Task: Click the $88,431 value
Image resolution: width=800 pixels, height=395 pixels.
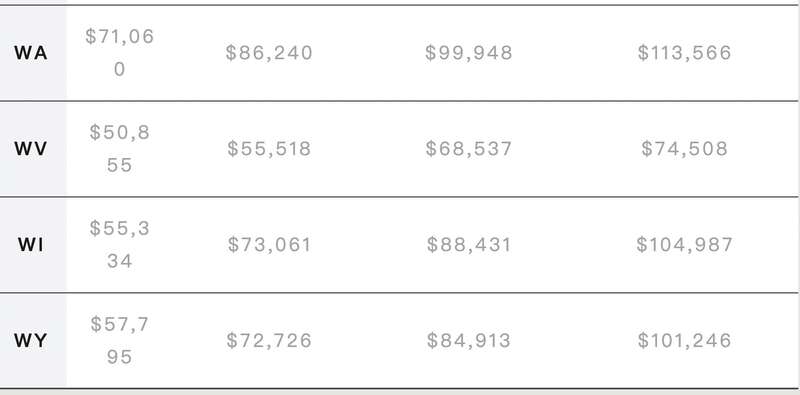Action: coord(469,245)
